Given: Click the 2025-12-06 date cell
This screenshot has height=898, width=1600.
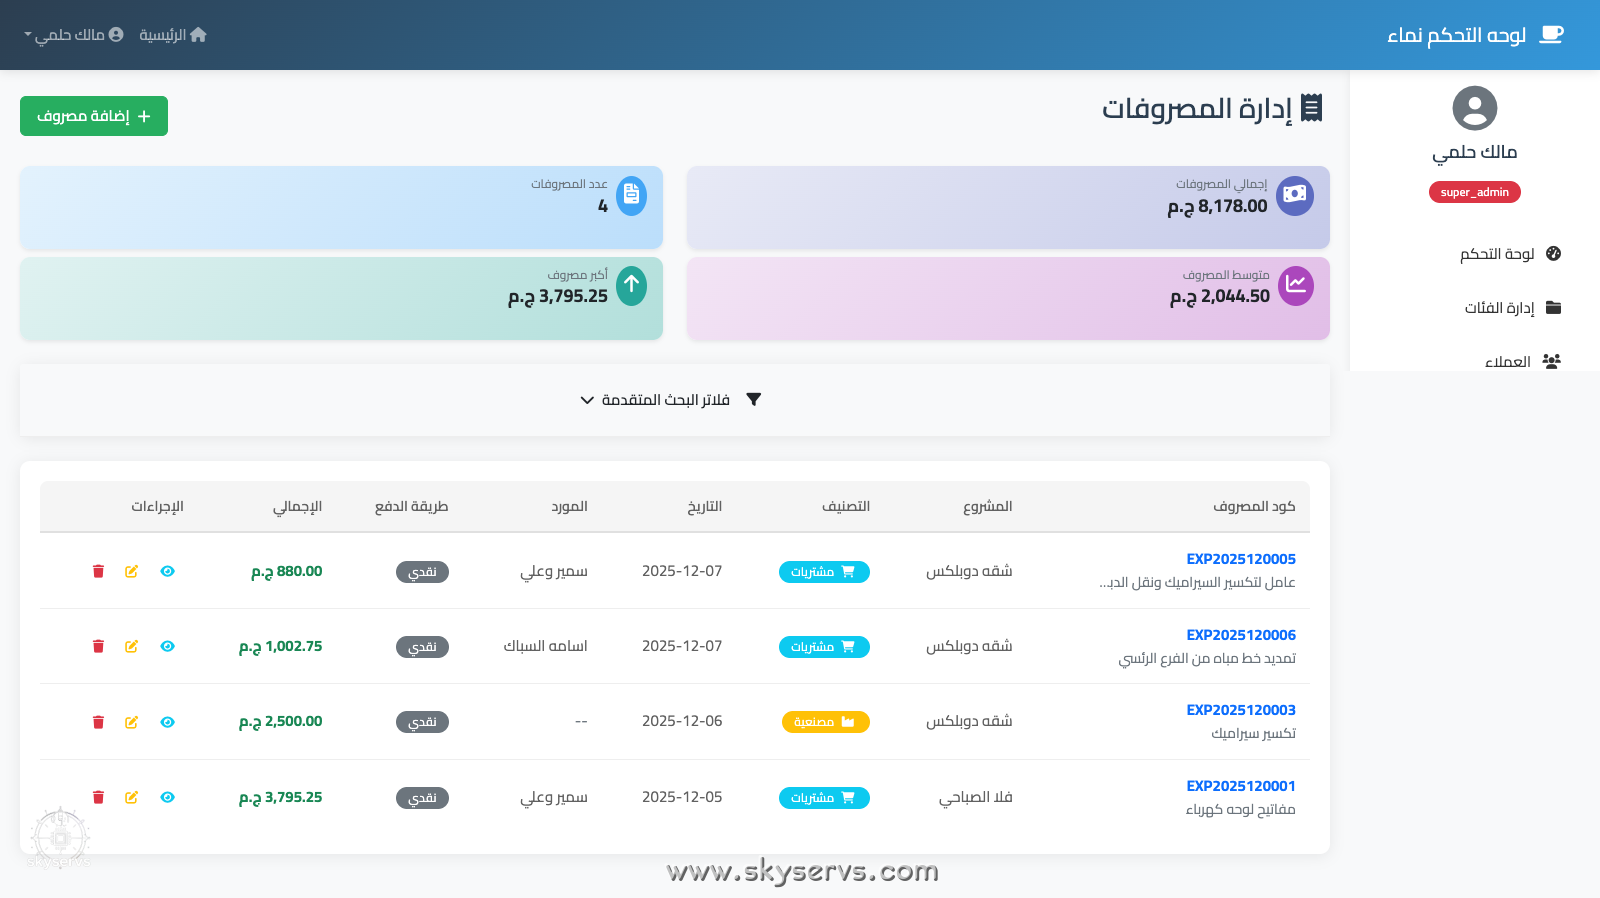Looking at the screenshot, I should point(682,721).
